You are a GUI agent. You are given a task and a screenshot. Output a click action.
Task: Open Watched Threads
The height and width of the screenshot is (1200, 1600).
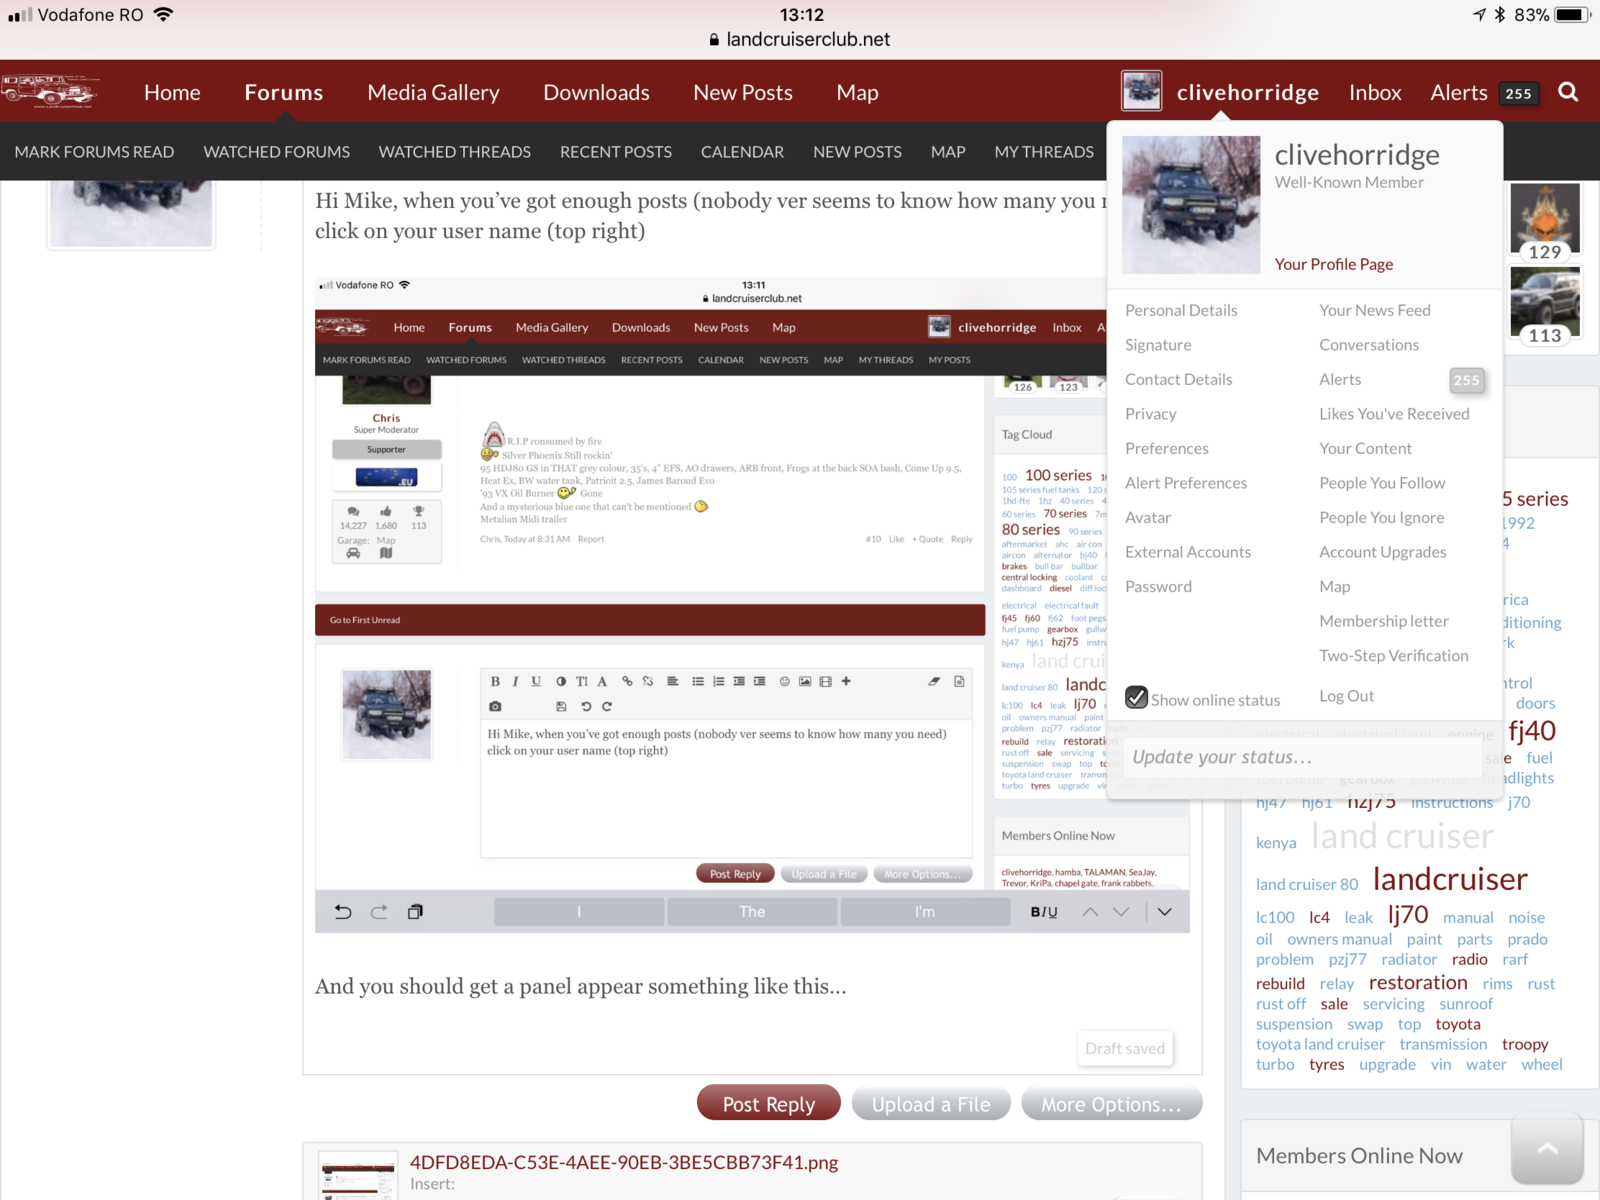pos(455,152)
